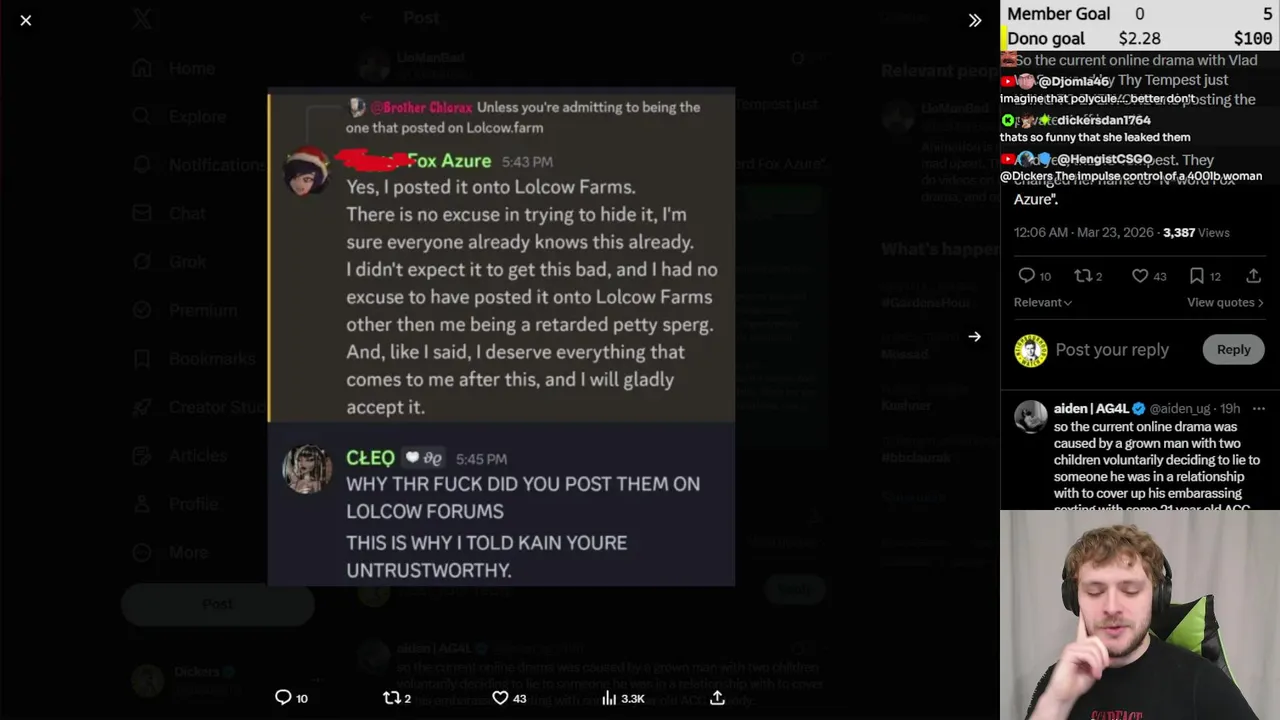The width and height of the screenshot is (1280, 720).
Task: Open more options on aiden's reply
Action: tap(1258, 408)
